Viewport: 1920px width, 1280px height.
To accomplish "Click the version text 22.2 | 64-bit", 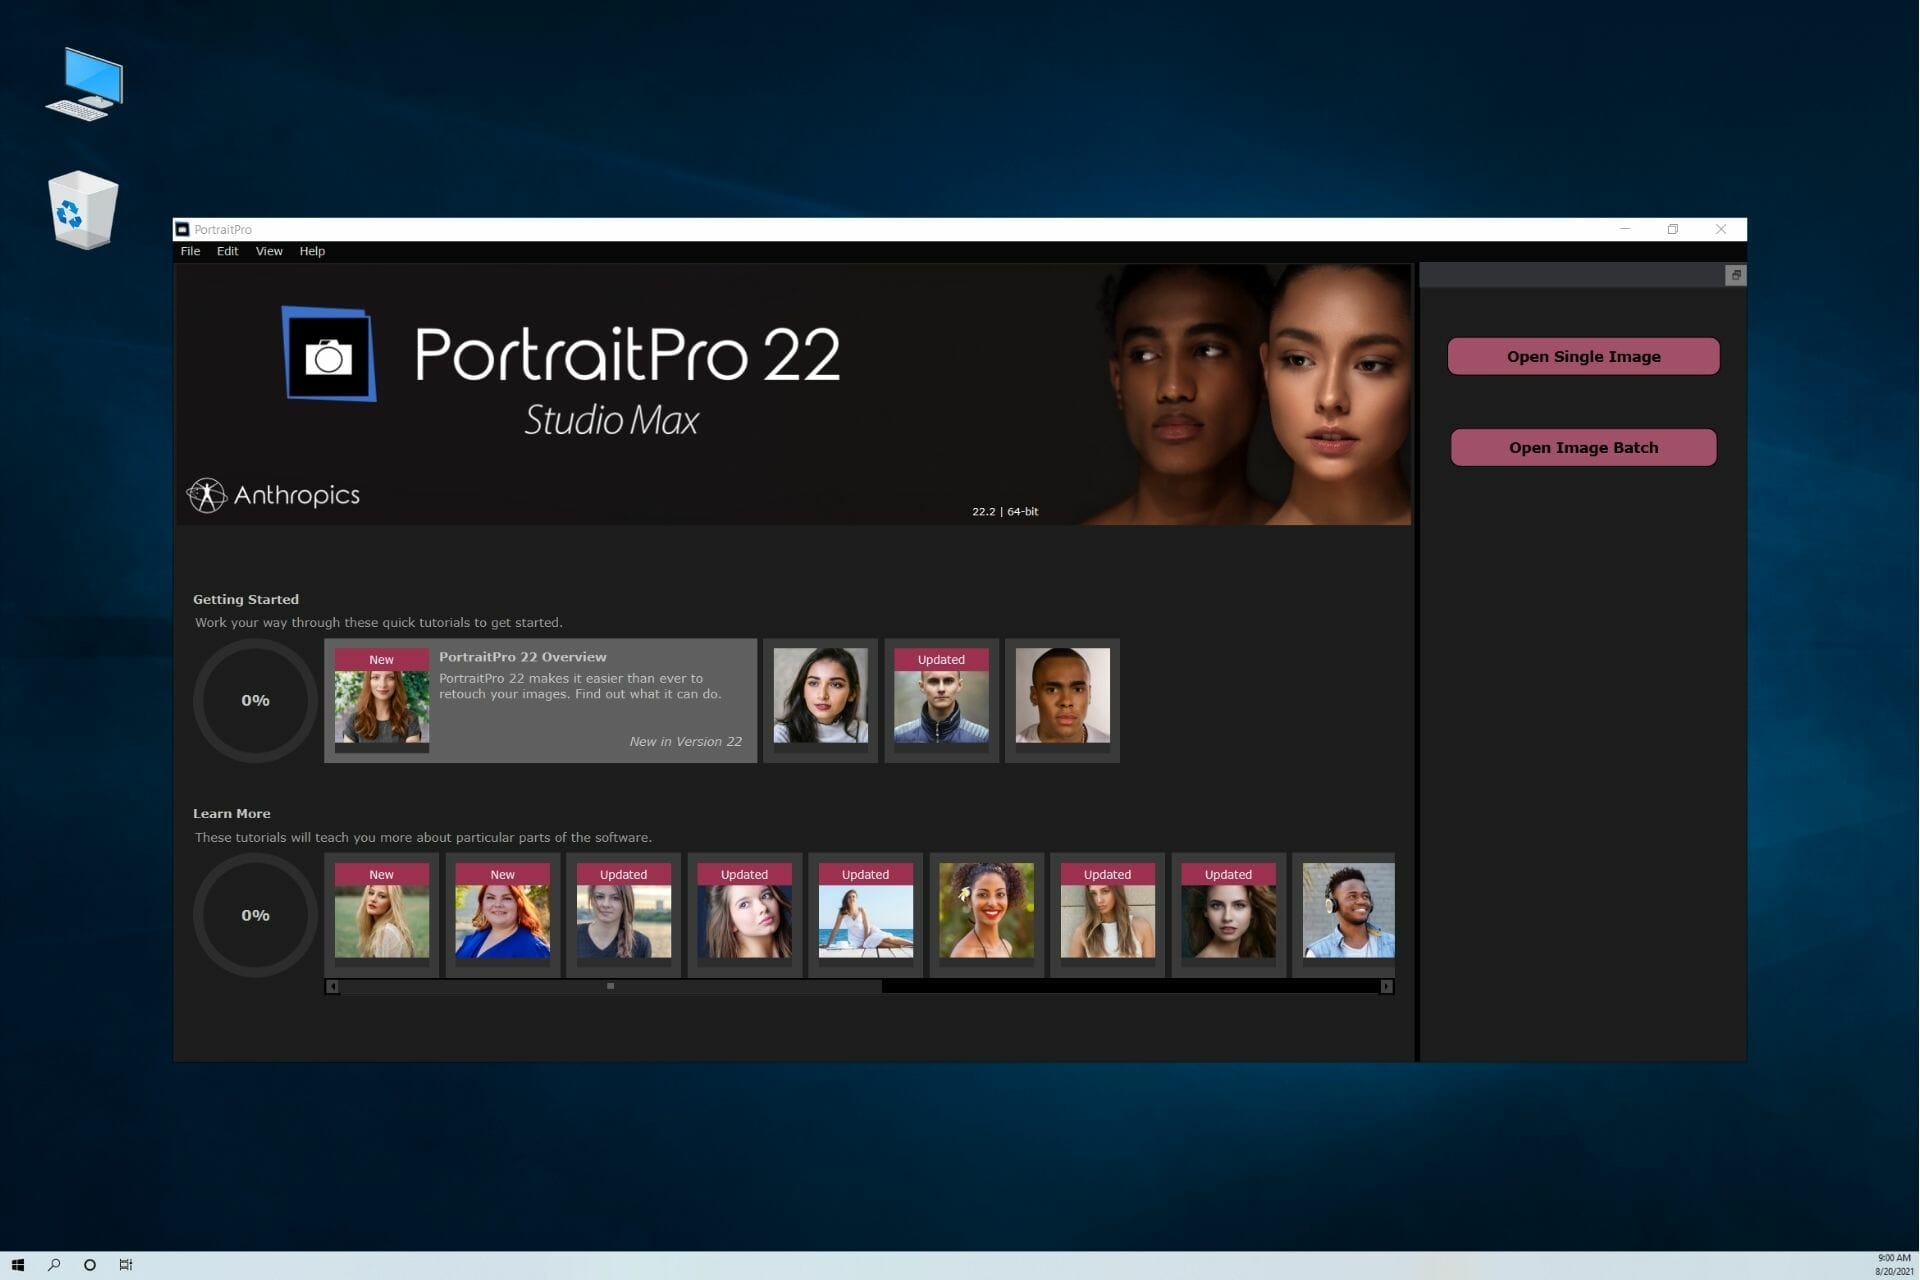I will coord(1005,511).
